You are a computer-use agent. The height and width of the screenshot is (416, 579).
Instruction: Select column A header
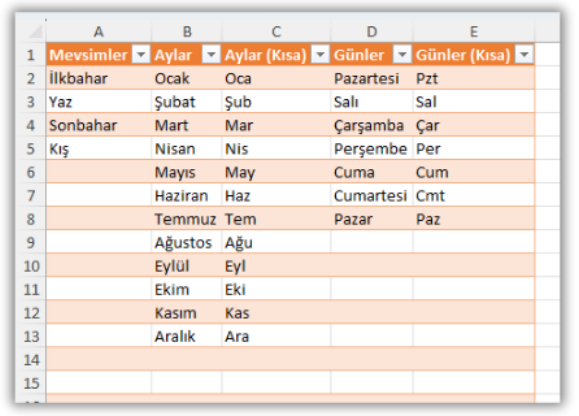click(x=98, y=32)
